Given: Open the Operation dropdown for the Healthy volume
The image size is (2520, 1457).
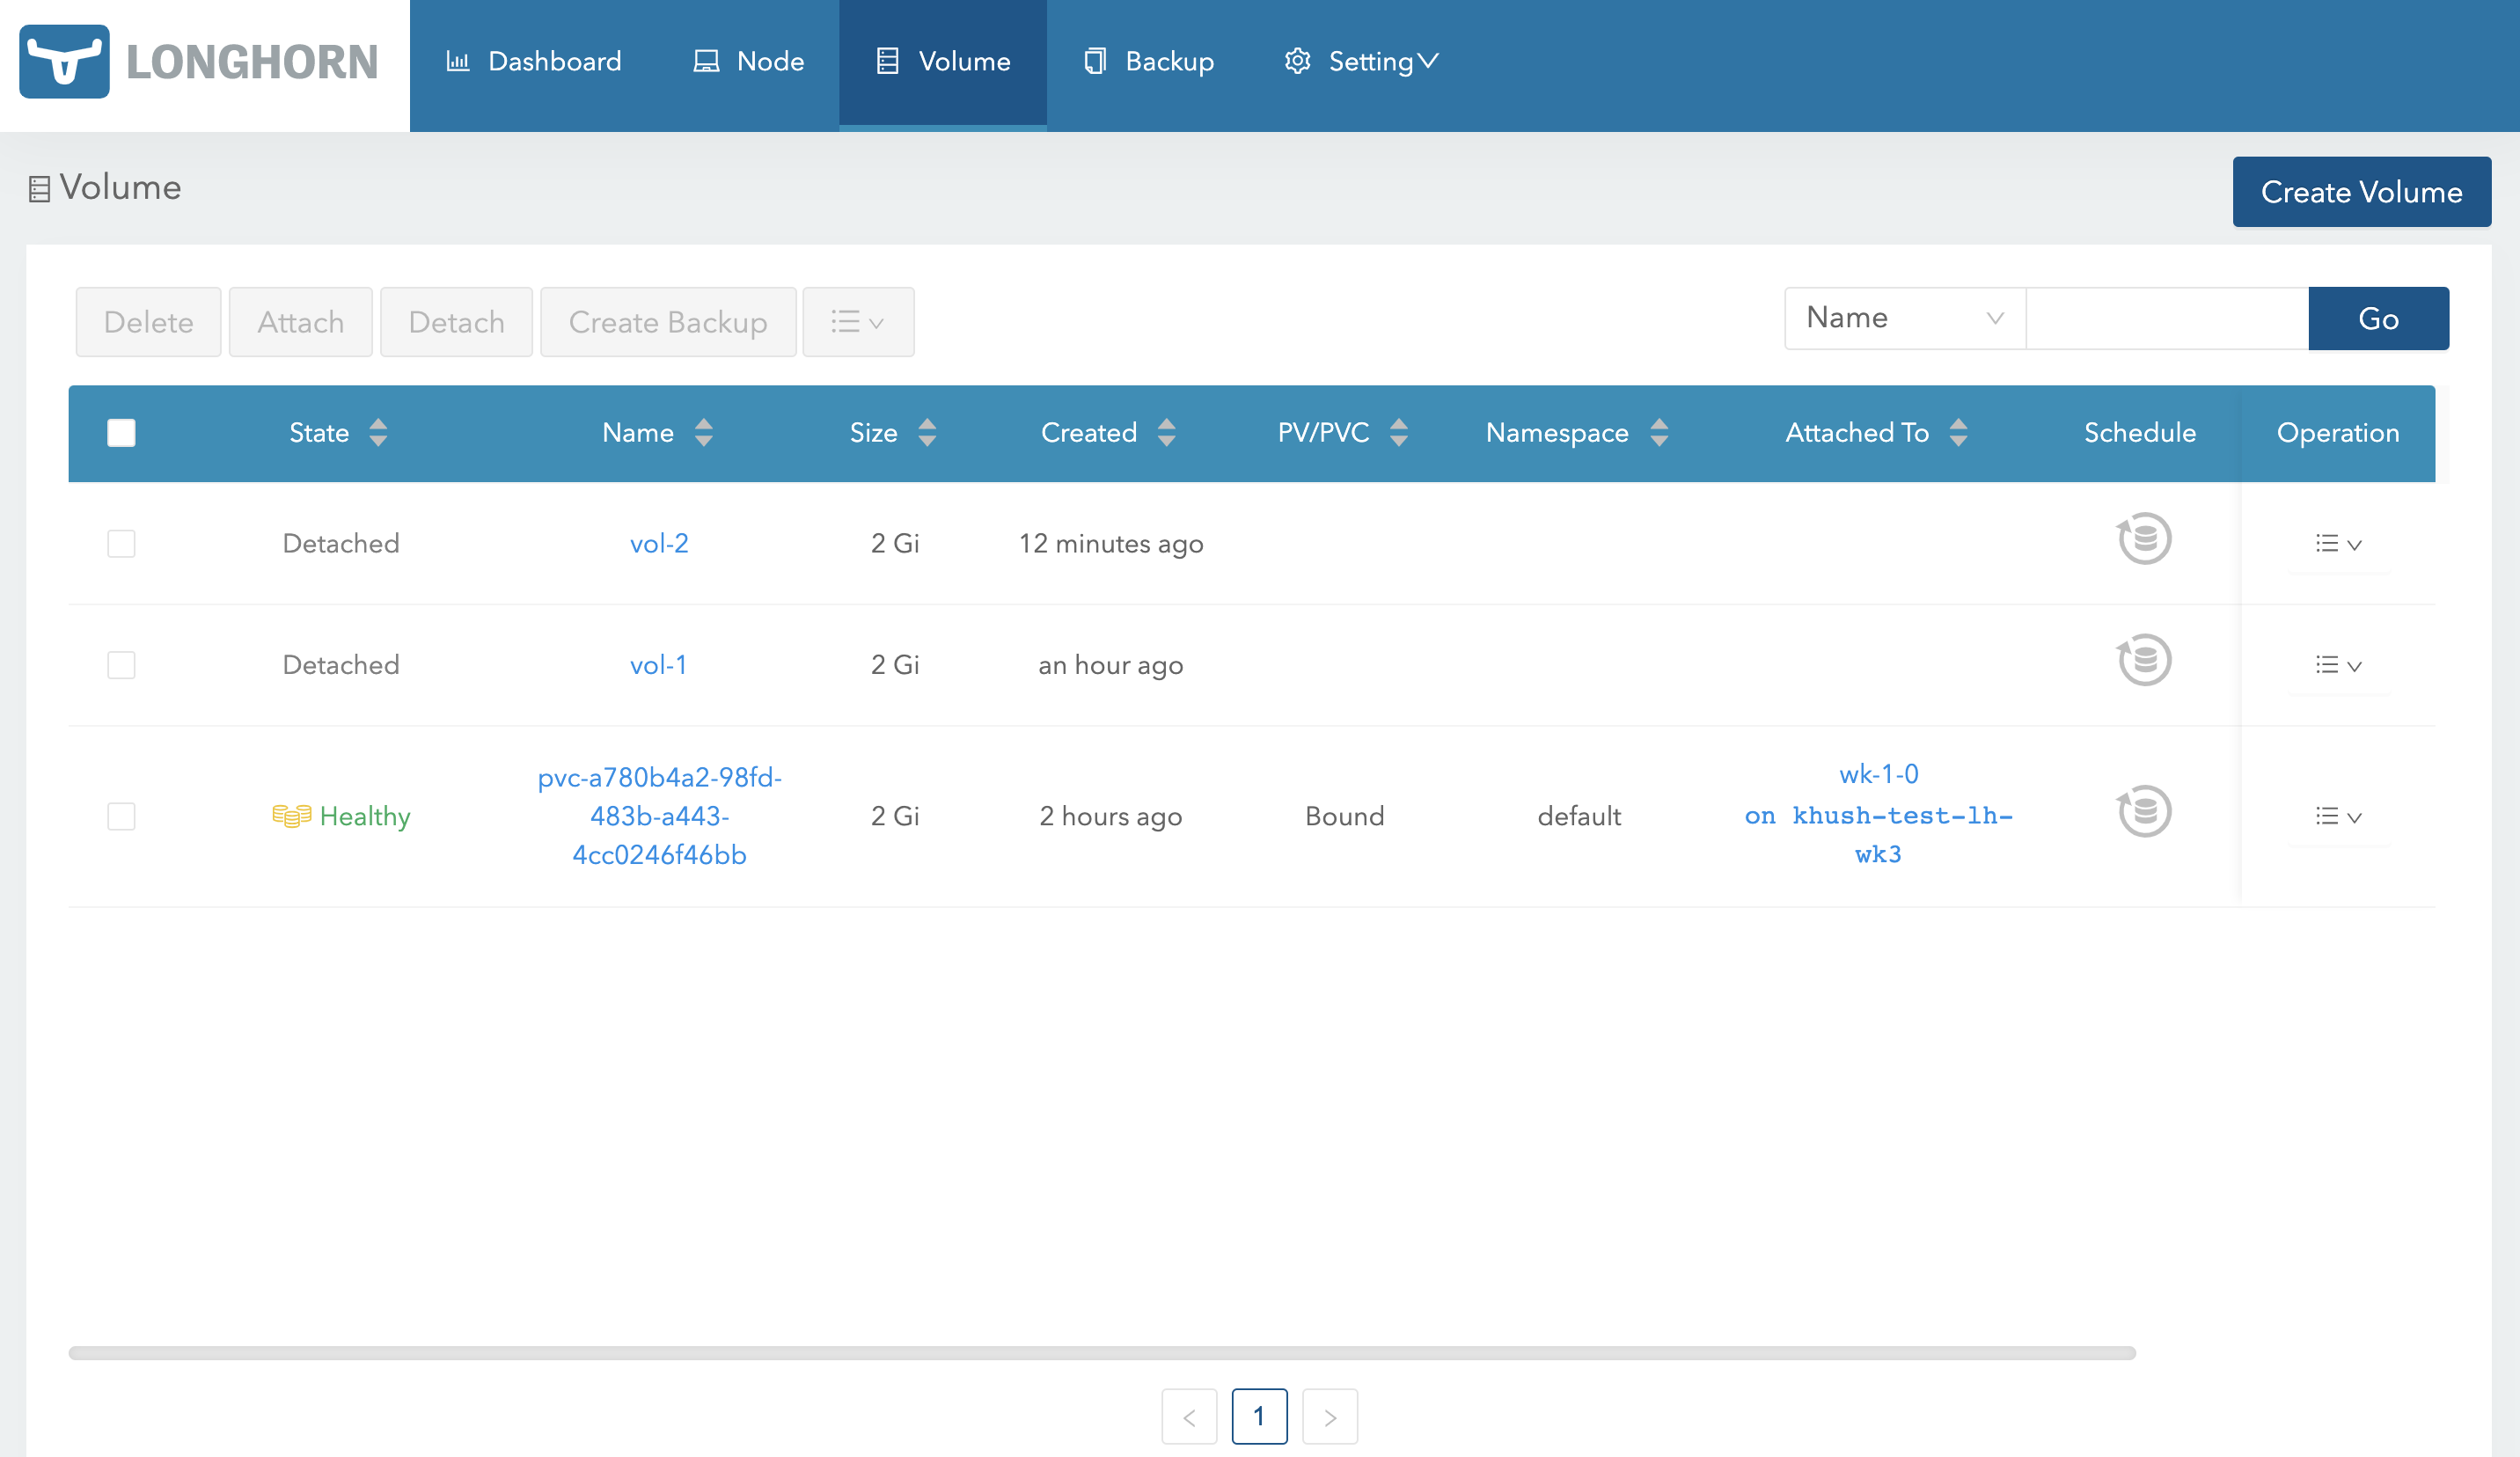Looking at the screenshot, I should tap(2337, 816).
